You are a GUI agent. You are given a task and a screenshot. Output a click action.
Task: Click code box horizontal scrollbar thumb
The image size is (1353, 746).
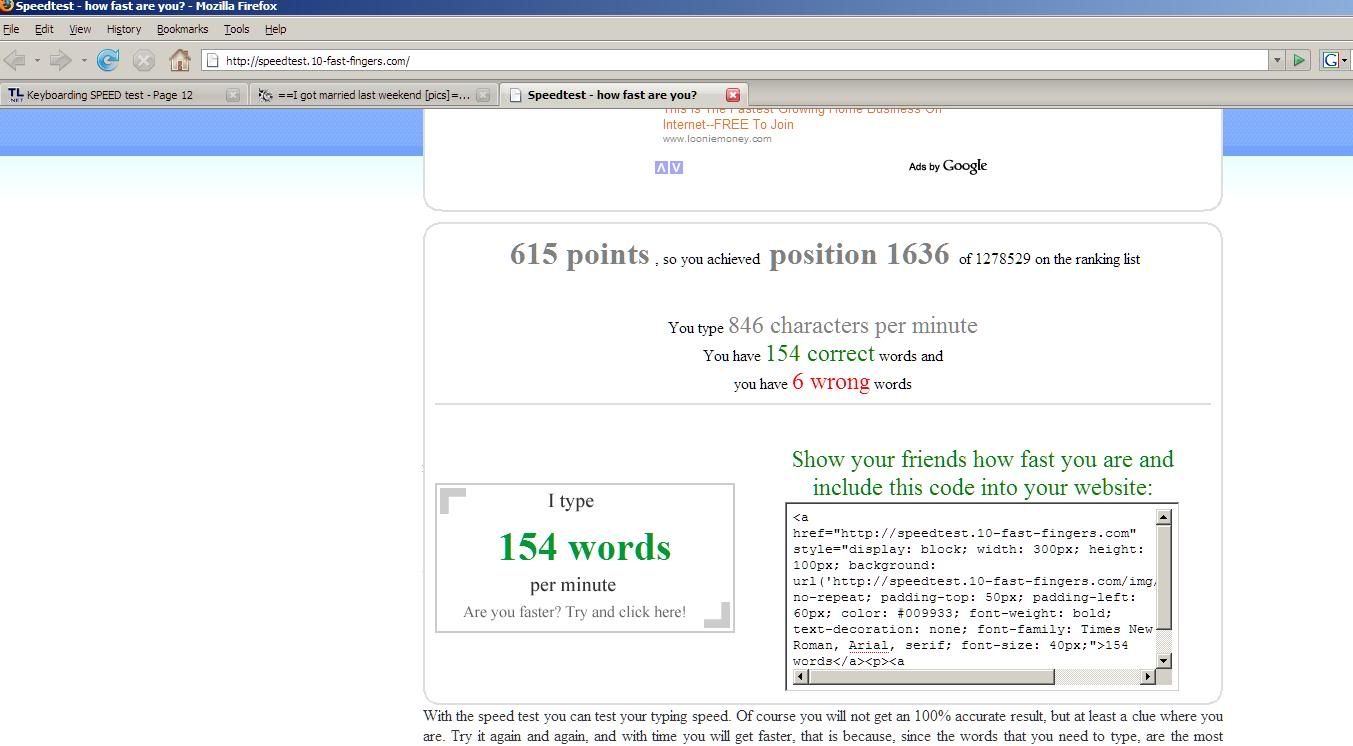pos(930,677)
